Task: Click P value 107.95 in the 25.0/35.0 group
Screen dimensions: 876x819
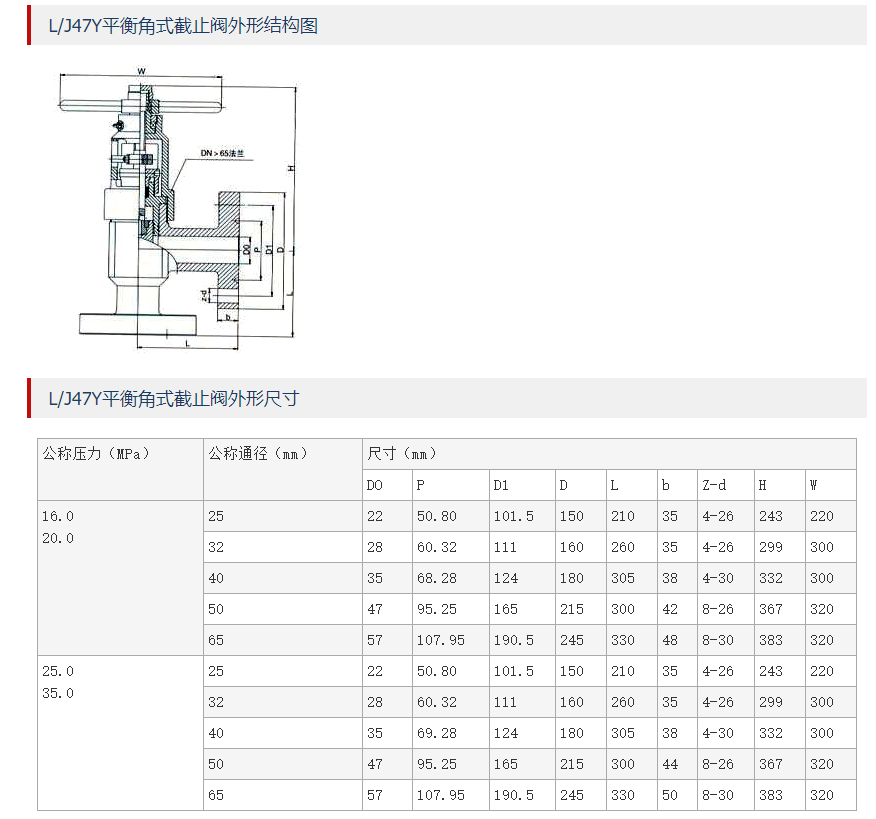Action: pos(440,795)
